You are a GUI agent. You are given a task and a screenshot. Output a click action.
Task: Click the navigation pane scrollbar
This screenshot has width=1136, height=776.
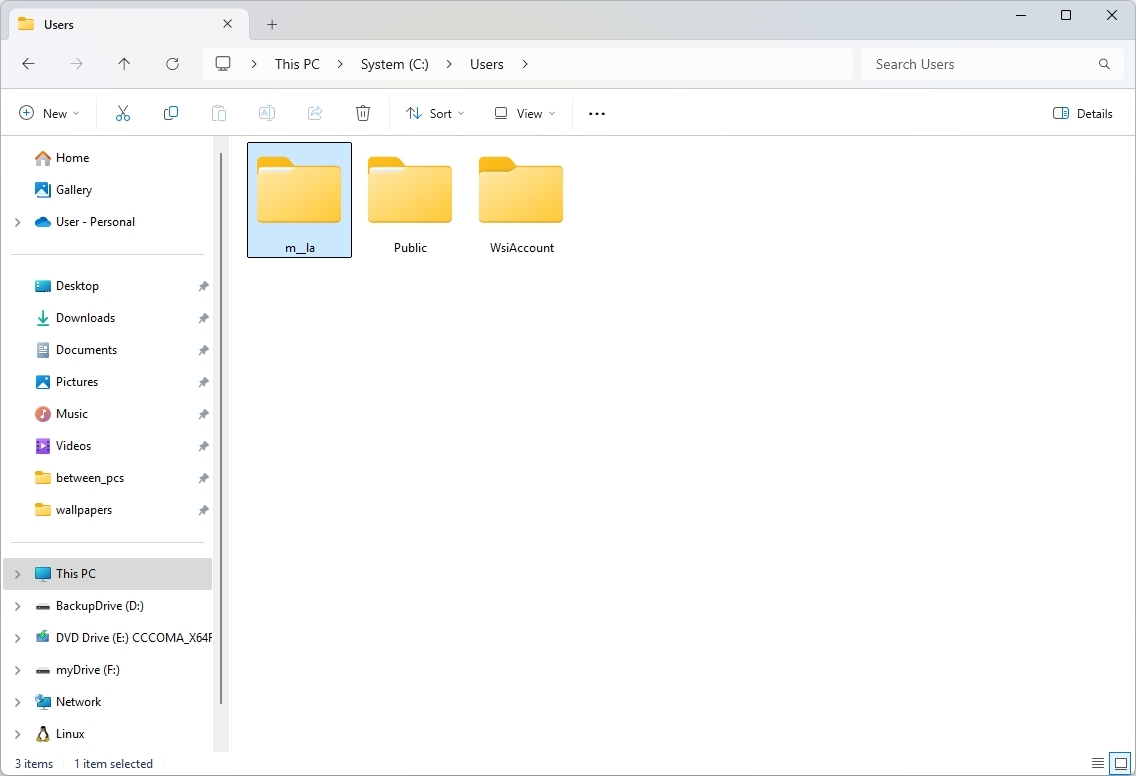point(220,427)
